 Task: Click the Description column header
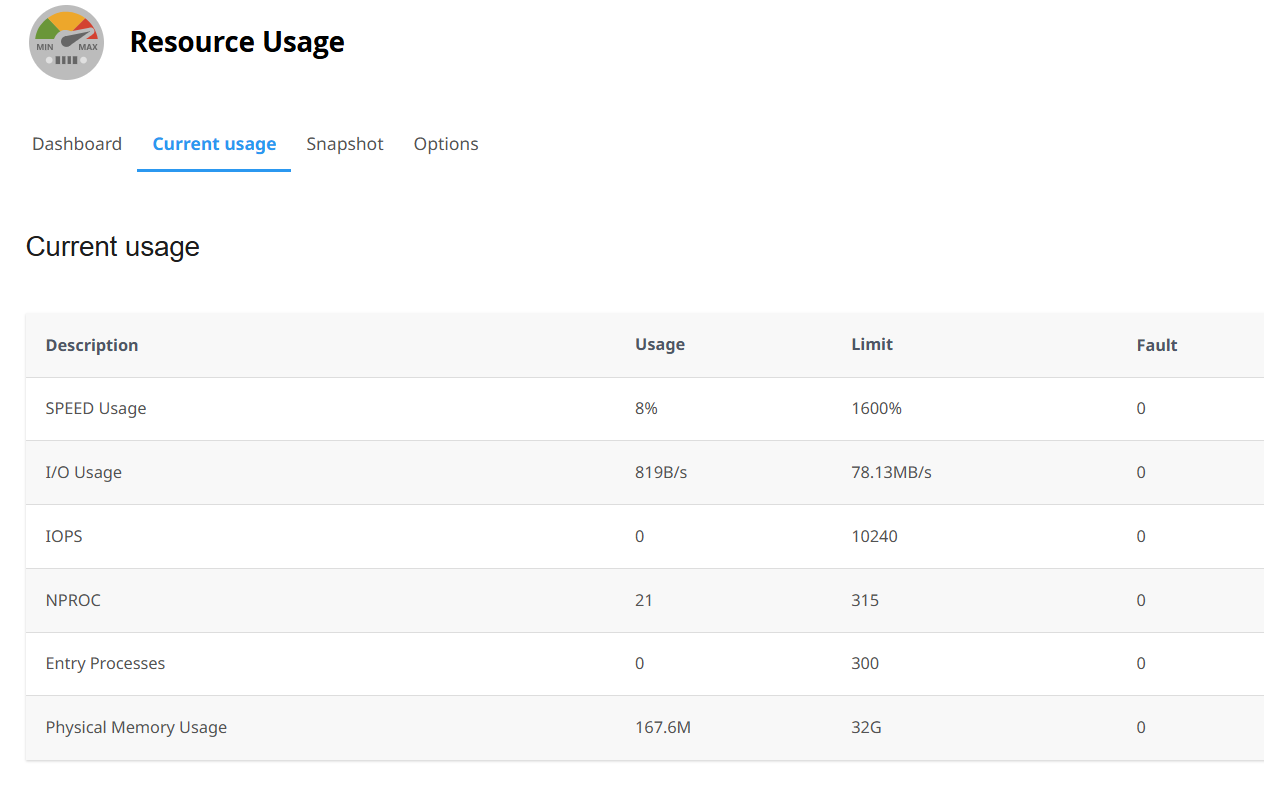pos(92,345)
